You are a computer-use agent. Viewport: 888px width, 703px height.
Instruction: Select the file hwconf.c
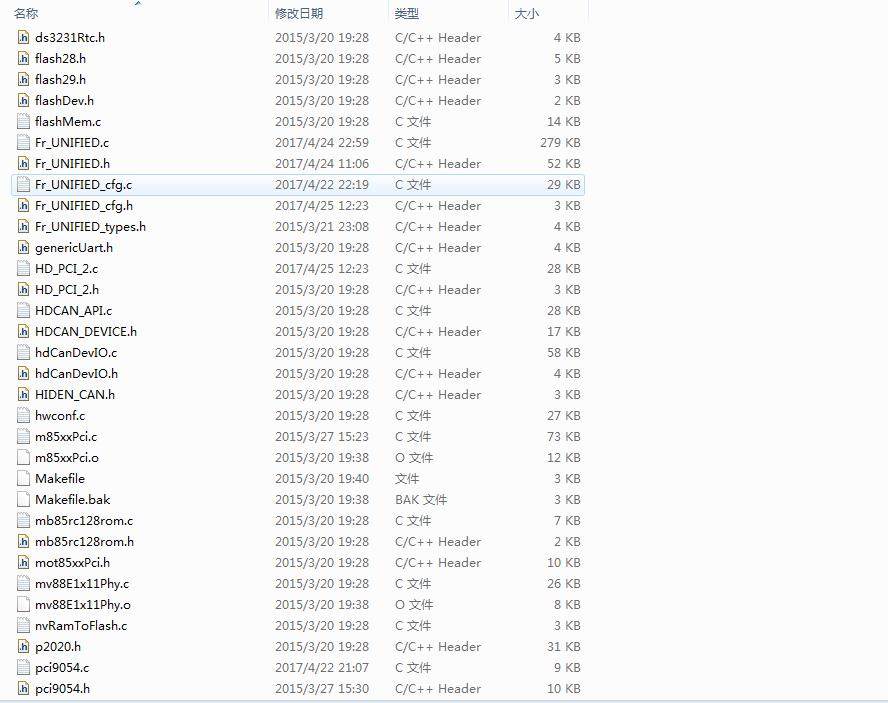point(62,415)
